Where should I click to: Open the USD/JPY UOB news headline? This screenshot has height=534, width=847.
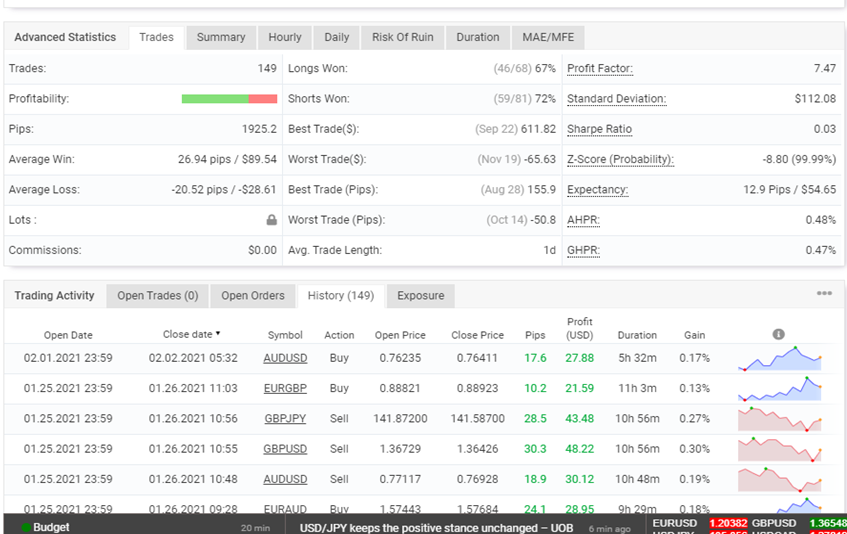[436, 528]
